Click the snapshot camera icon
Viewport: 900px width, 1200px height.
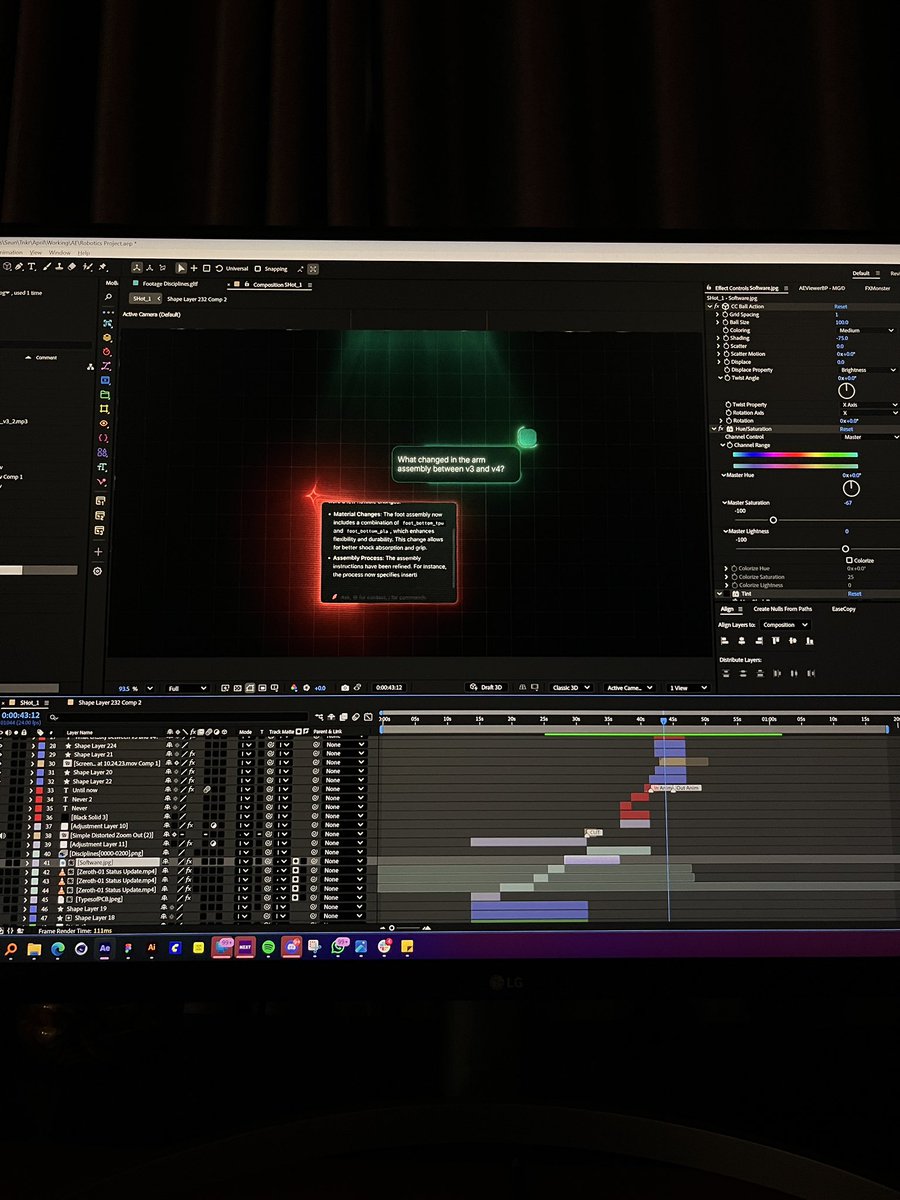point(345,688)
